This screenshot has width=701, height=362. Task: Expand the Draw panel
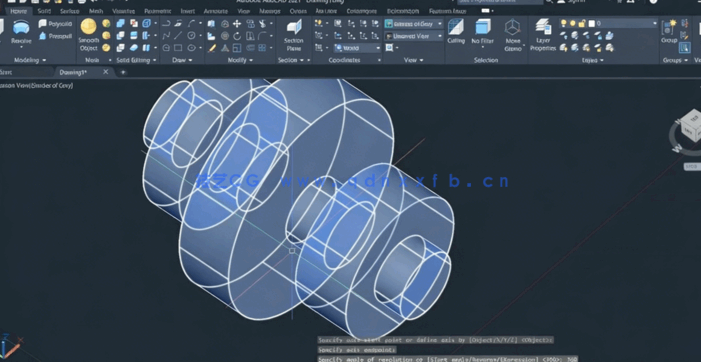182,60
